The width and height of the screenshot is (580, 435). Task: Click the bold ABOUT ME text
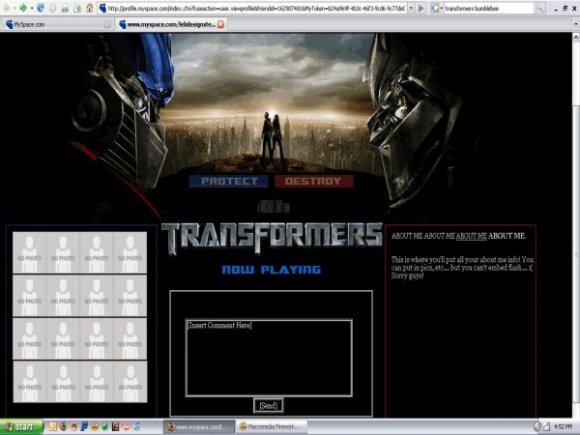pyautogui.click(x=506, y=236)
